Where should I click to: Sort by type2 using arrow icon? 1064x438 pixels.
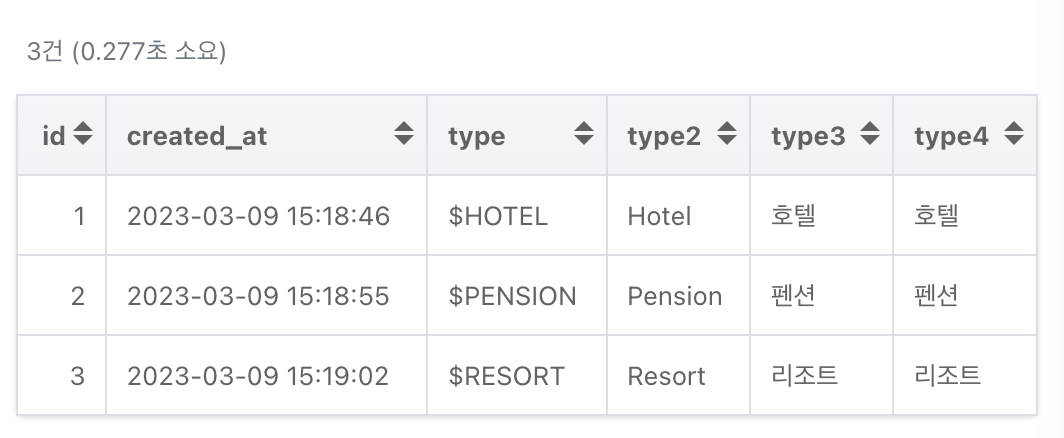click(x=727, y=135)
